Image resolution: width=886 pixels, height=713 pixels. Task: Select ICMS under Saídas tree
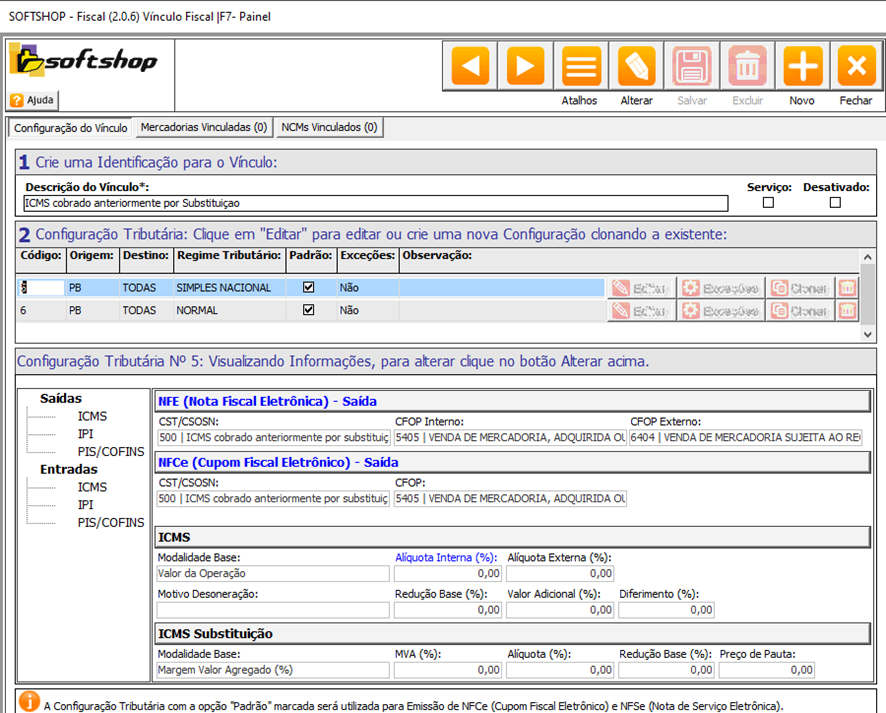point(92,416)
